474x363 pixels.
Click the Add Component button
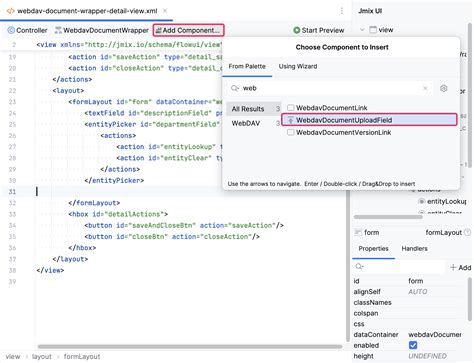click(188, 30)
